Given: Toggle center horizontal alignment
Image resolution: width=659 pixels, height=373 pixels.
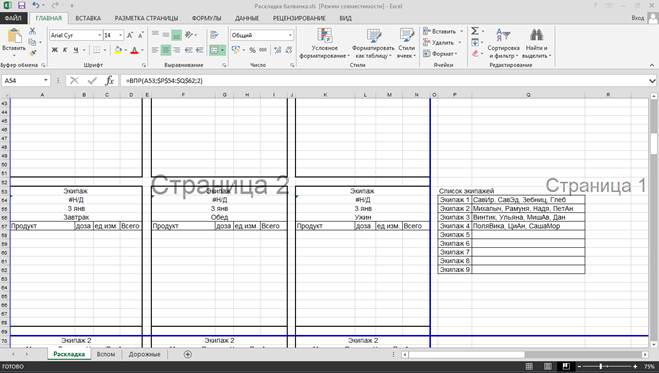Looking at the screenshot, I should click(x=166, y=50).
